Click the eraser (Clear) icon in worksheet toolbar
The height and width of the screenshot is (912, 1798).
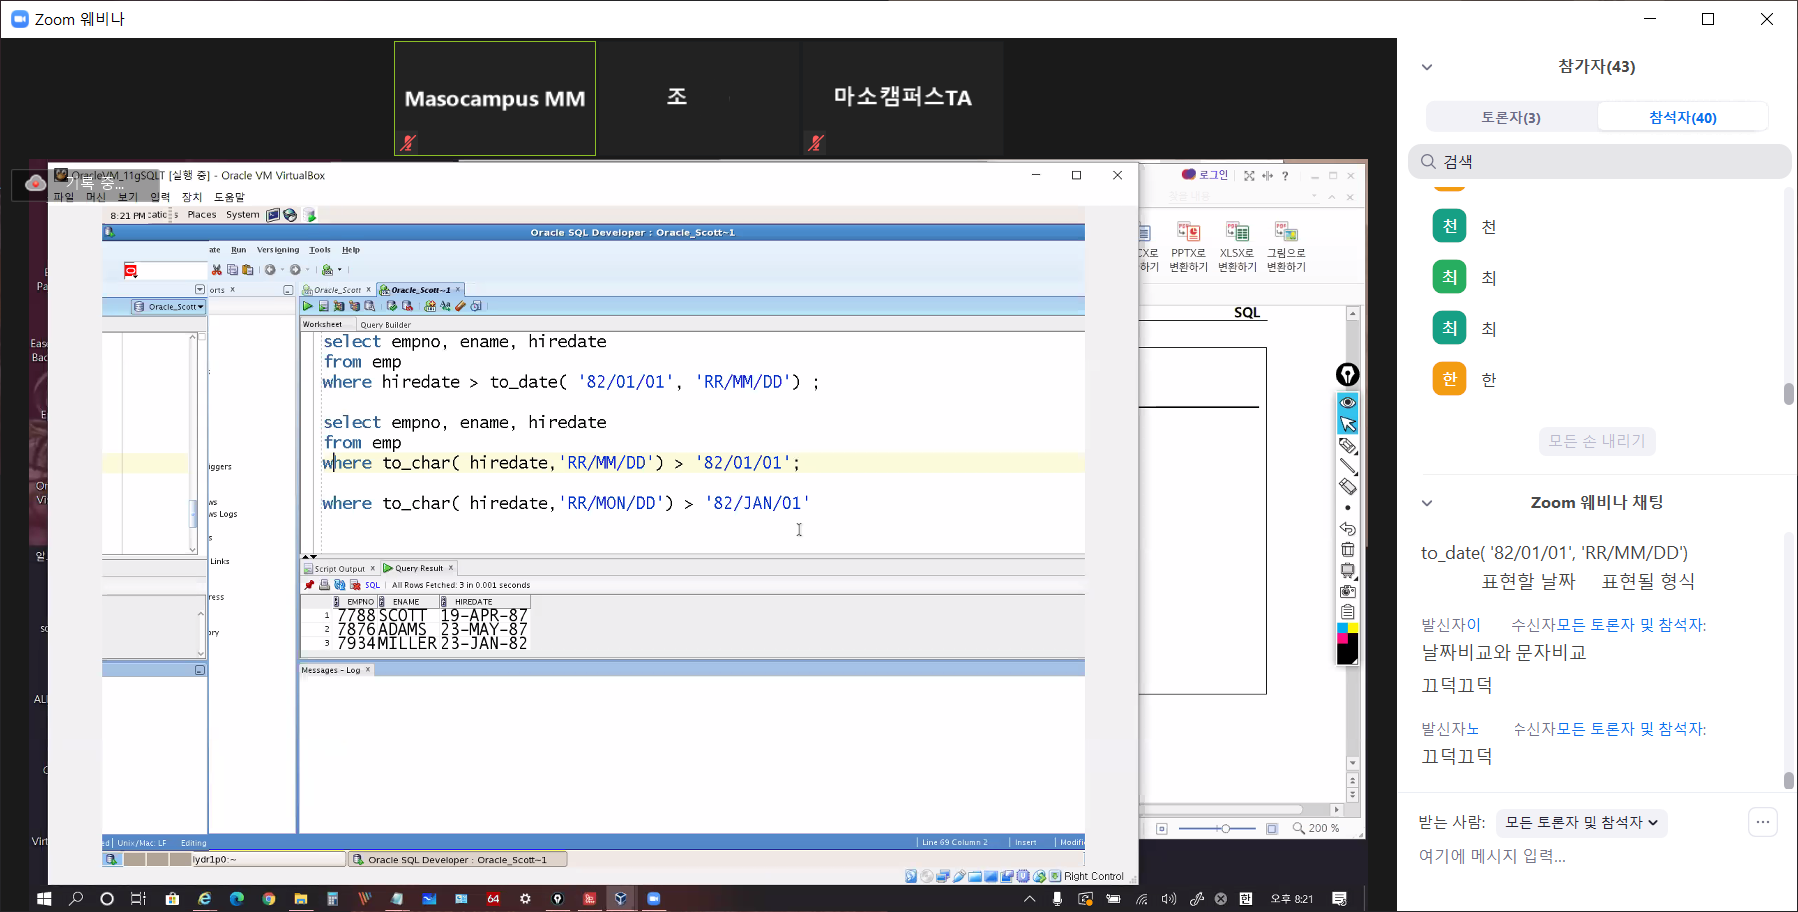(461, 306)
